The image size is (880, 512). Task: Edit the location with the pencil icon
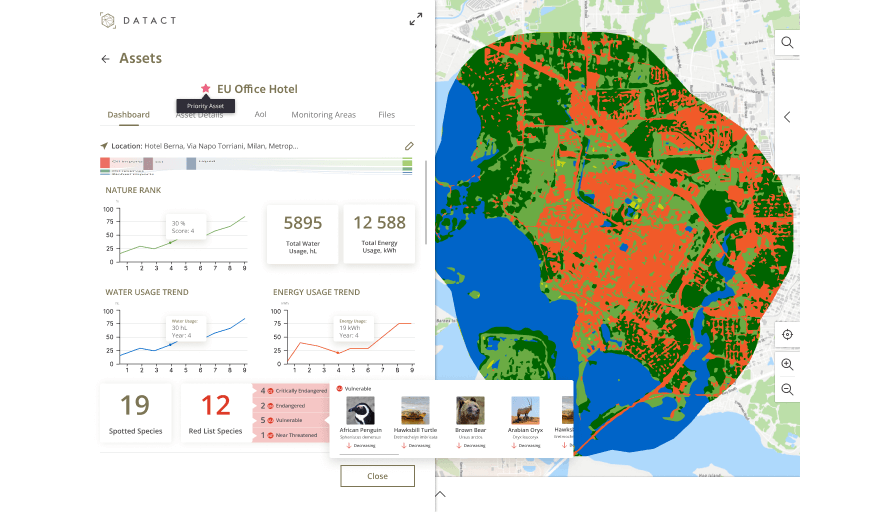(x=409, y=146)
